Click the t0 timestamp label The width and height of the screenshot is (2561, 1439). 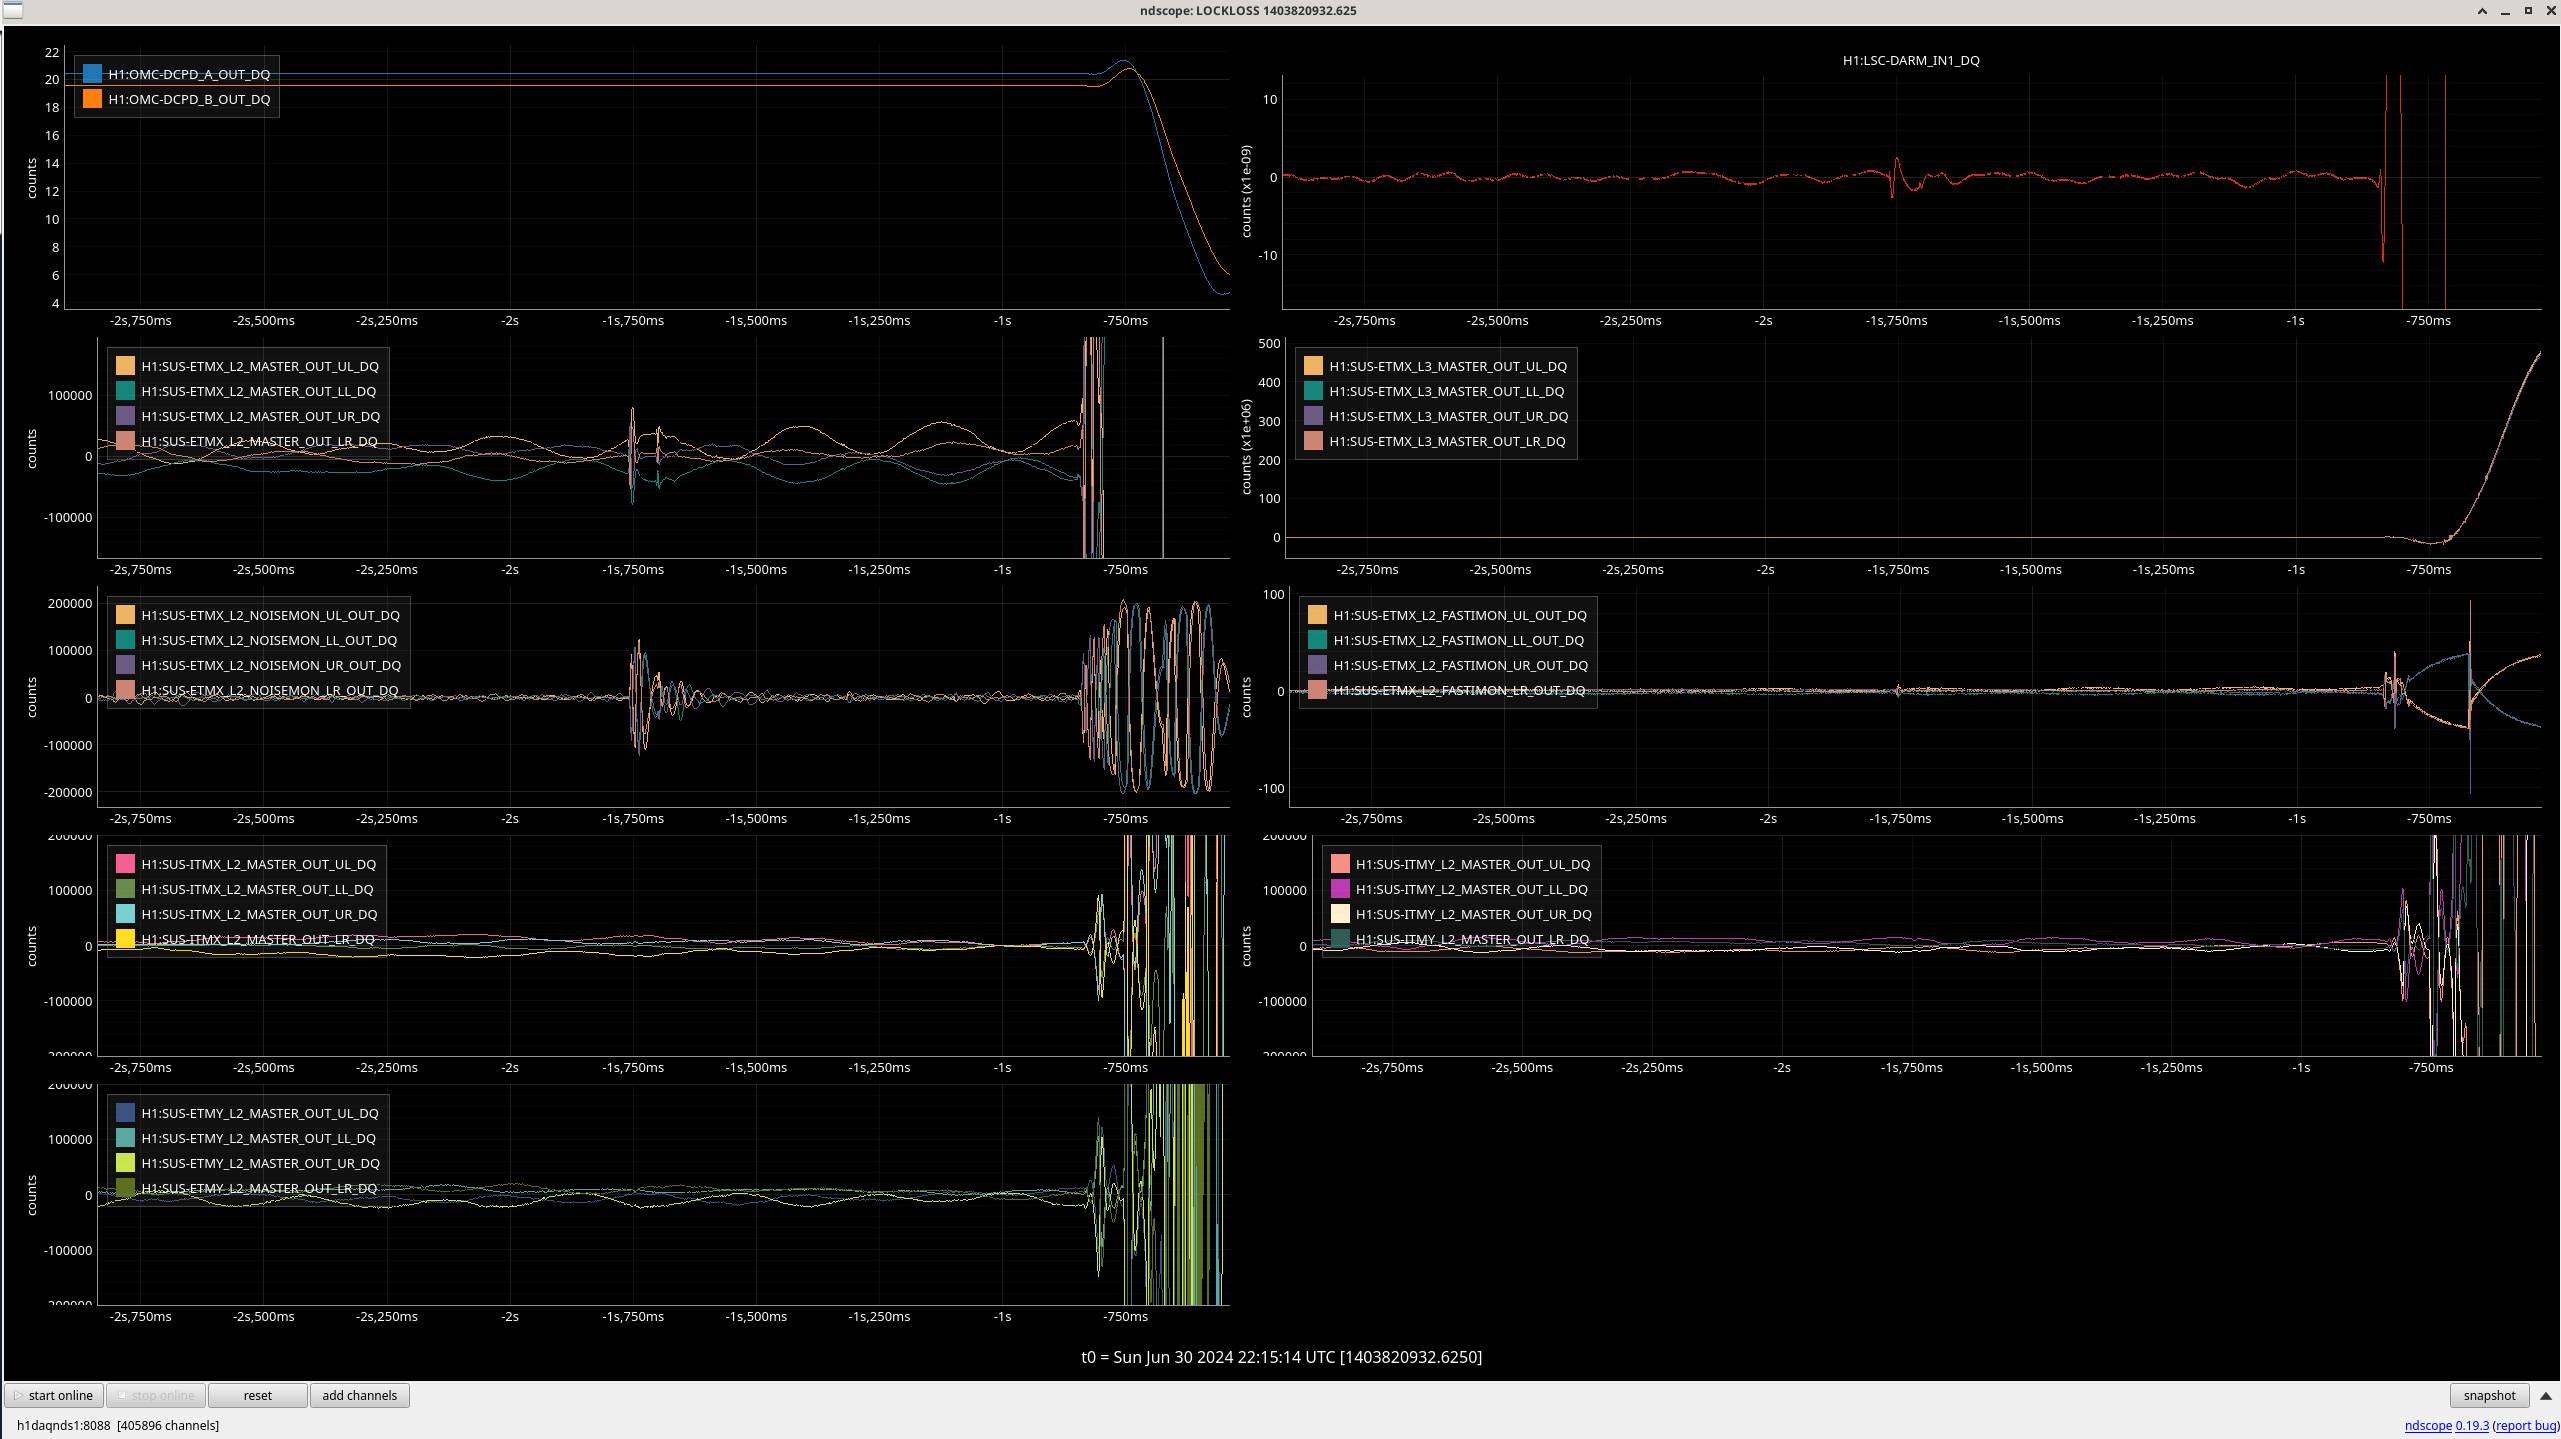click(x=1281, y=1357)
